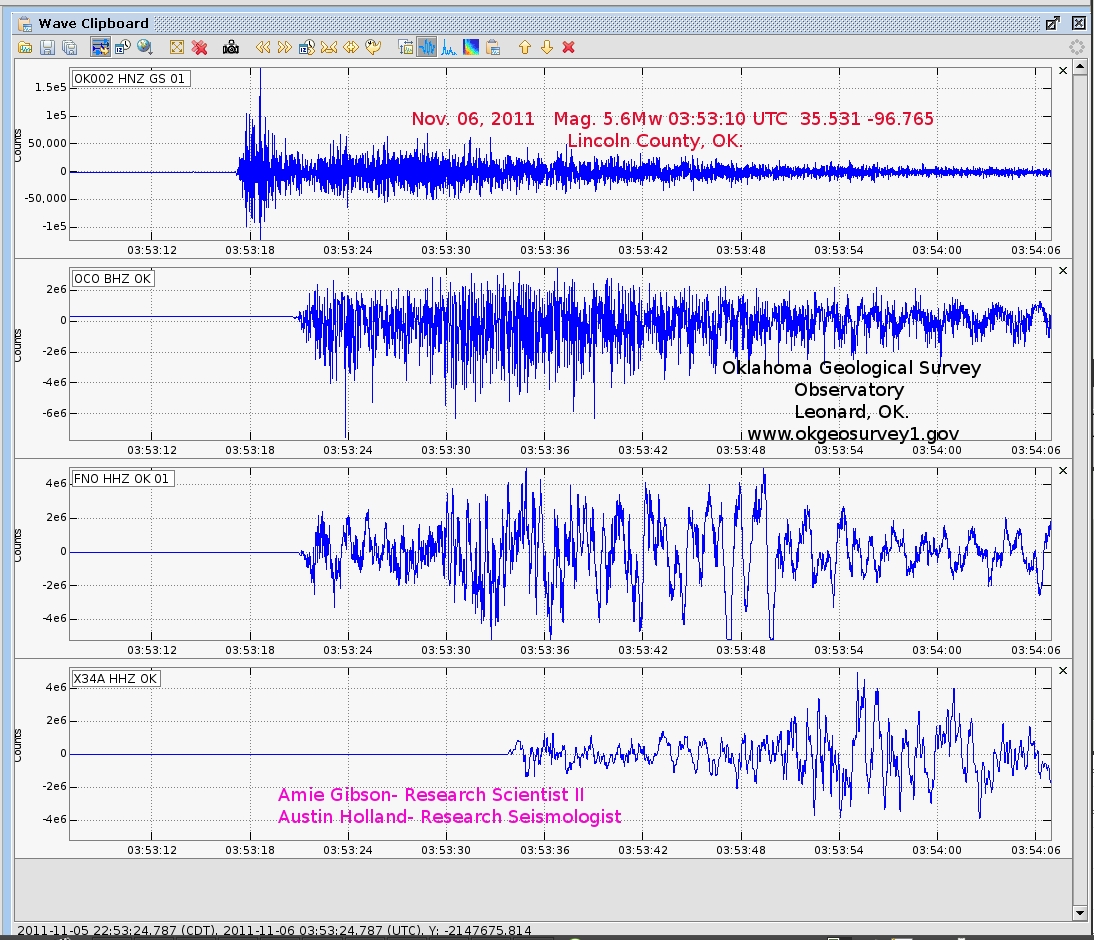The image size is (1094, 940).
Task: Sync channel times across waves
Action: click(x=99, y=47)
